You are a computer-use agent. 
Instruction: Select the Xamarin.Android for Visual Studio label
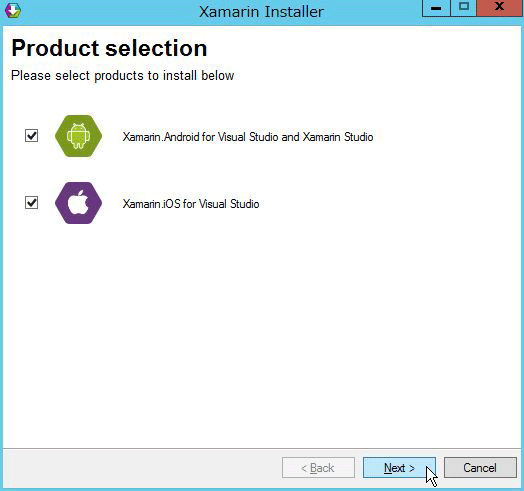click(x=248, y=137)
